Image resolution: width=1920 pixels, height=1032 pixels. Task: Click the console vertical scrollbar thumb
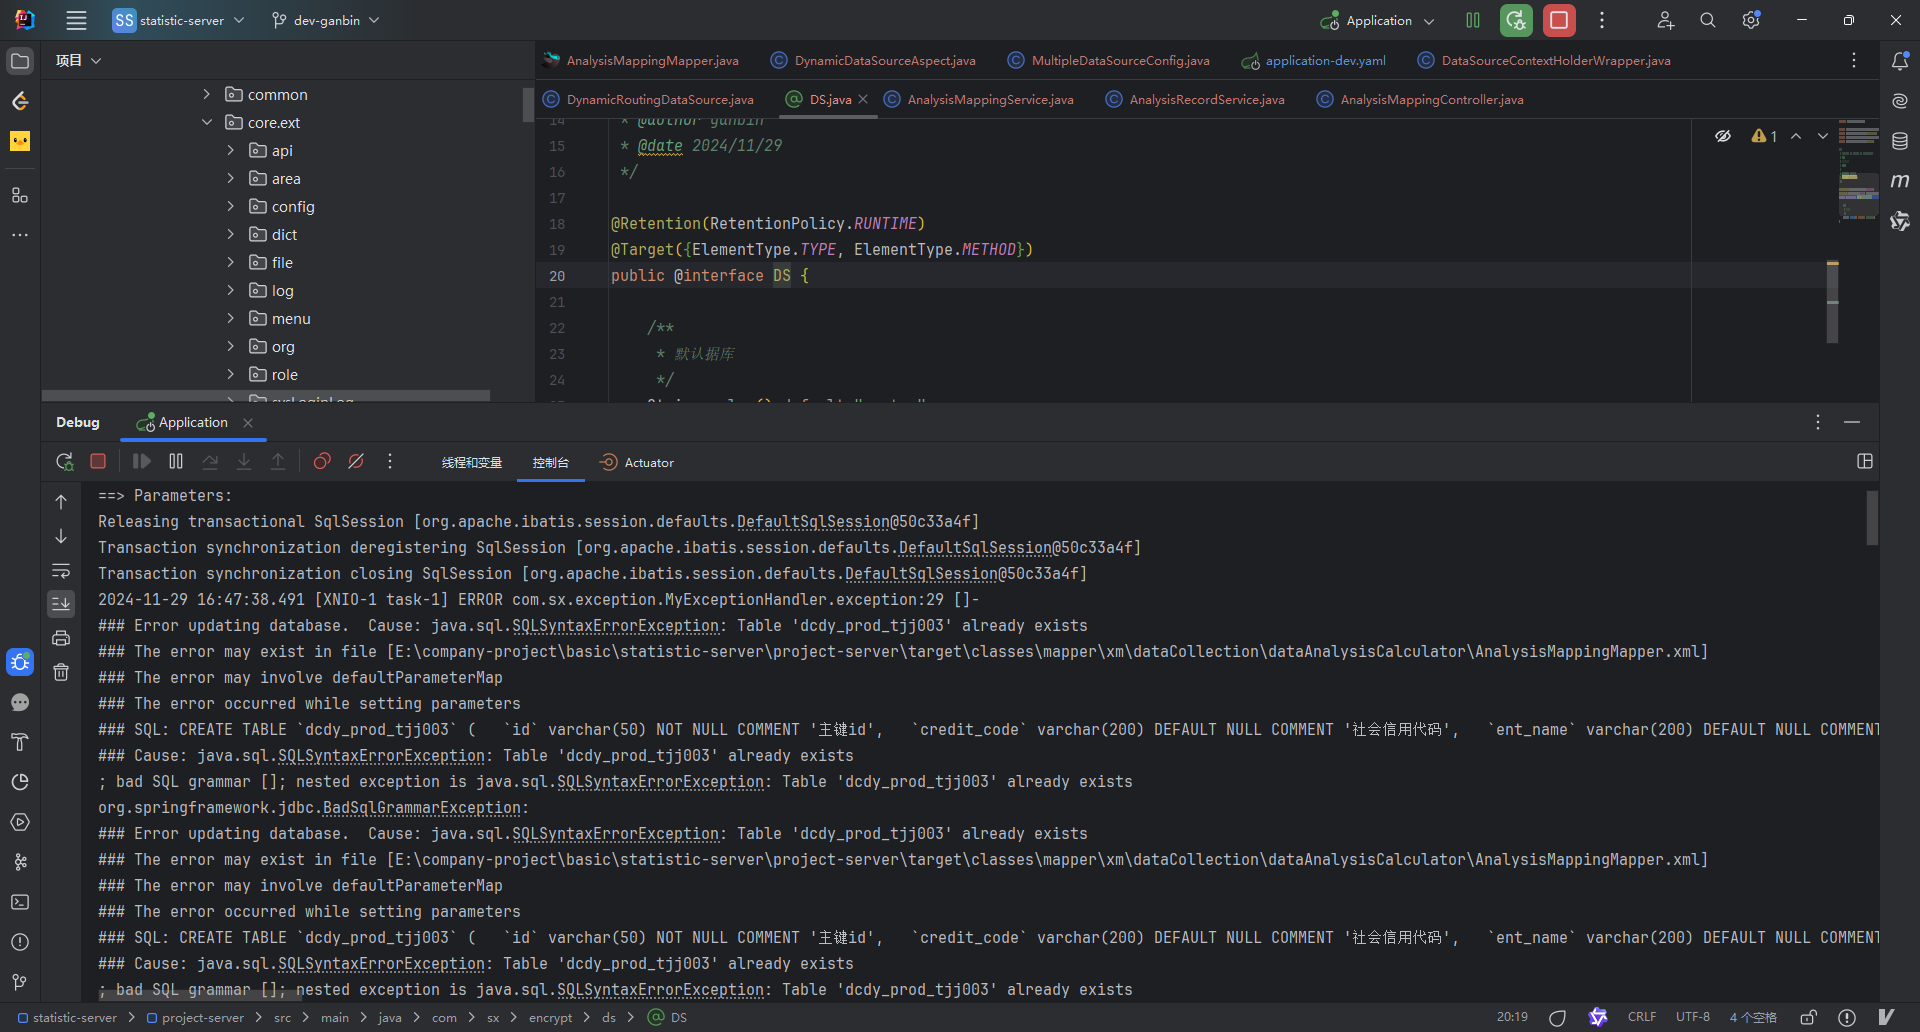pos(1872,518)
